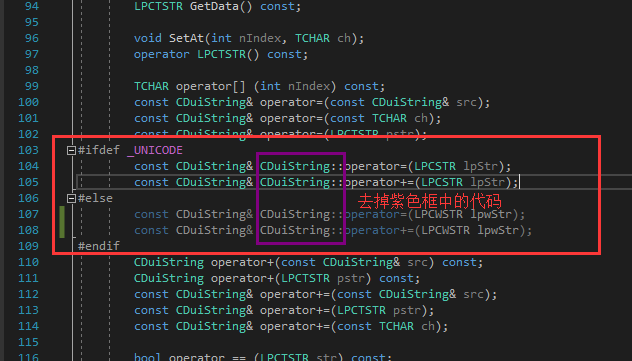Click nIndex parameter on line 99
The width and height of the screenshot is (632, 361).
pos(309,86)
